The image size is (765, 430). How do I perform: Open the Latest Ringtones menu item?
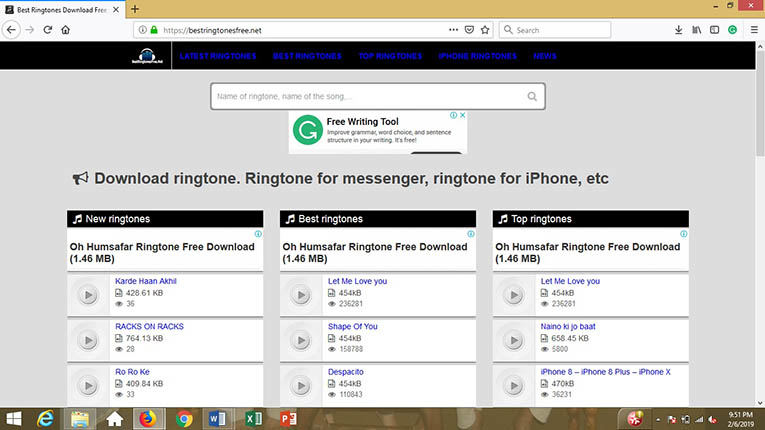tap(217, 56)
